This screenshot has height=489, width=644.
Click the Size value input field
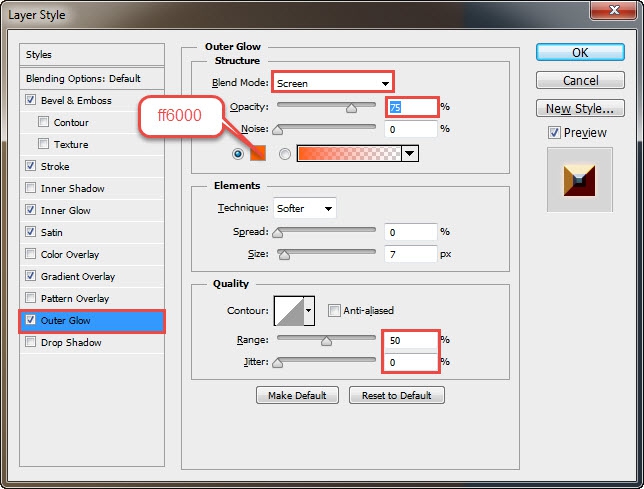click(411, 254)
